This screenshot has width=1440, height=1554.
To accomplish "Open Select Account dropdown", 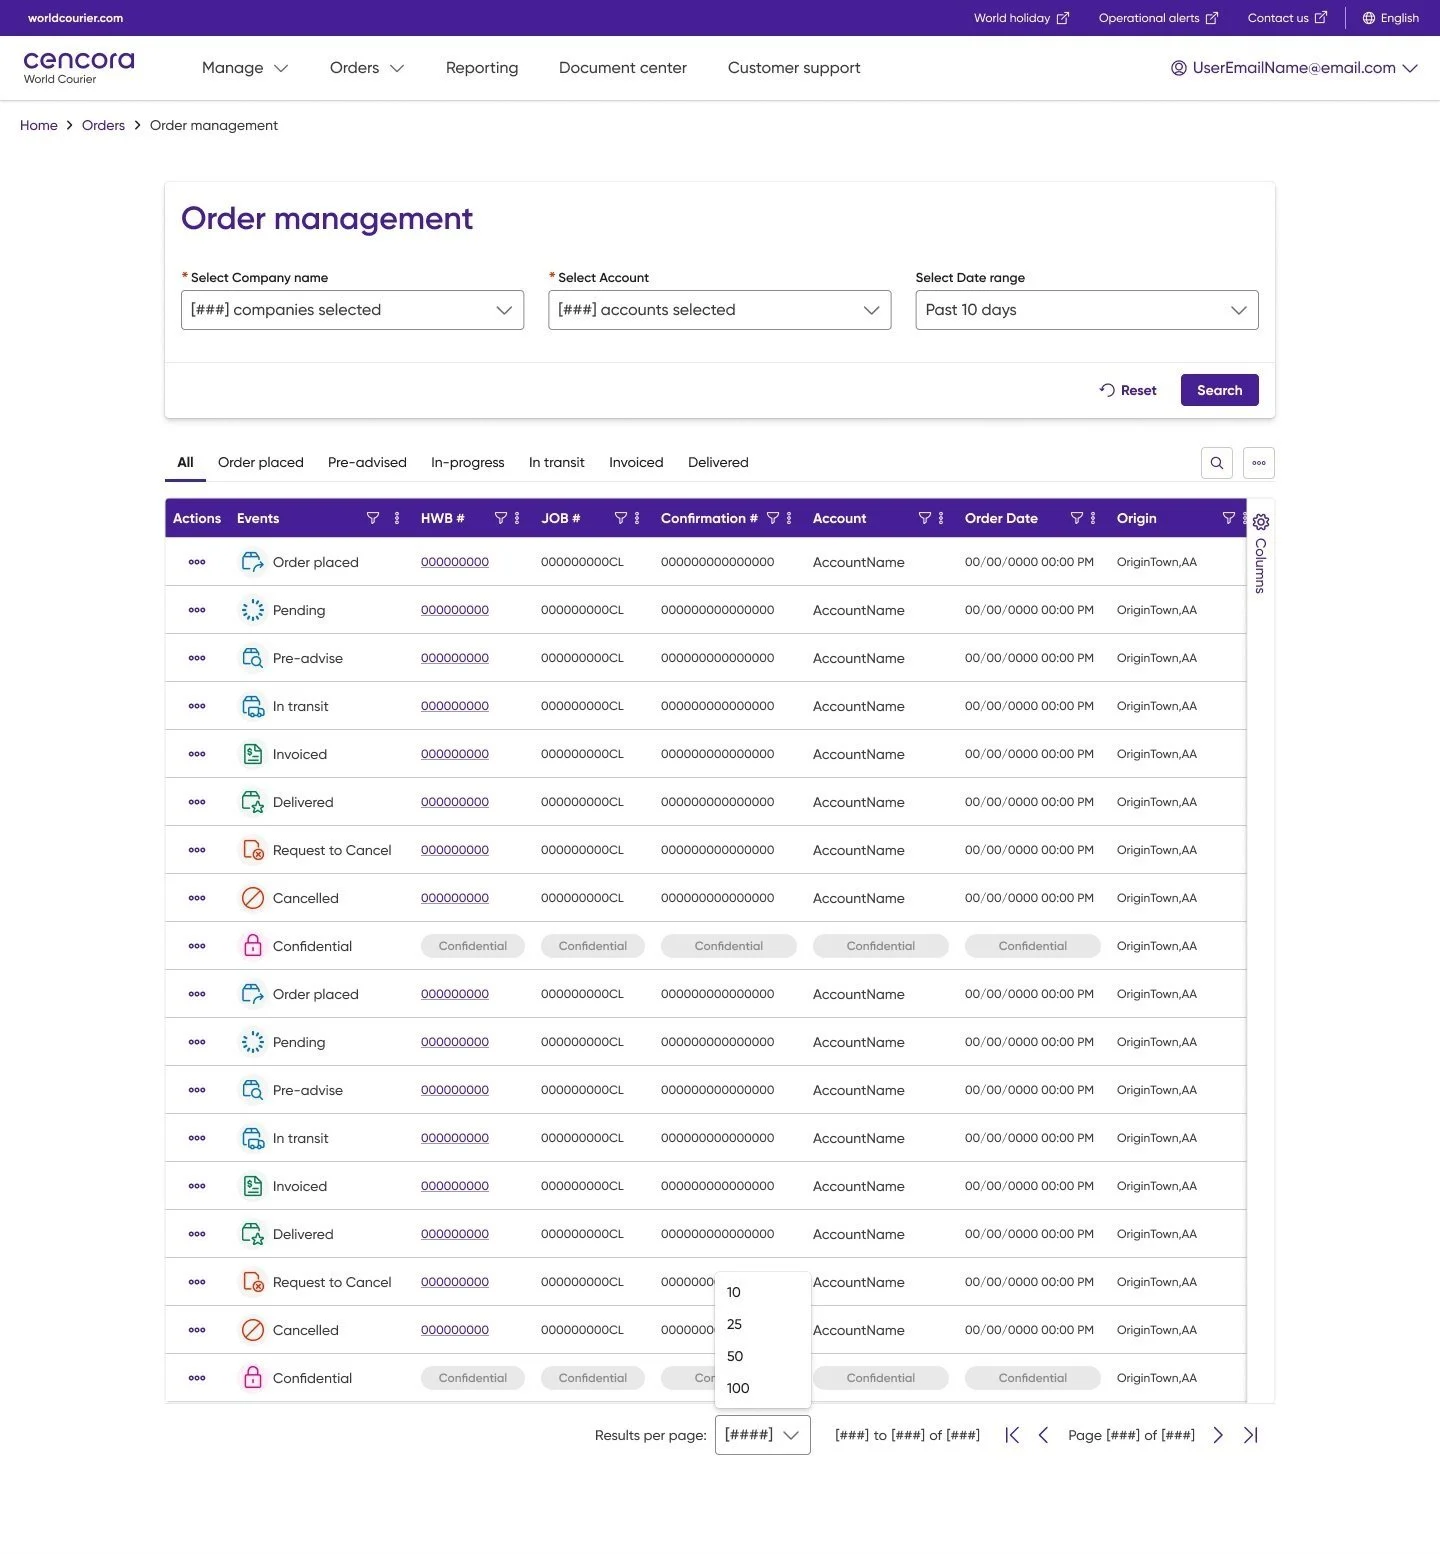I will pos(719,310).
